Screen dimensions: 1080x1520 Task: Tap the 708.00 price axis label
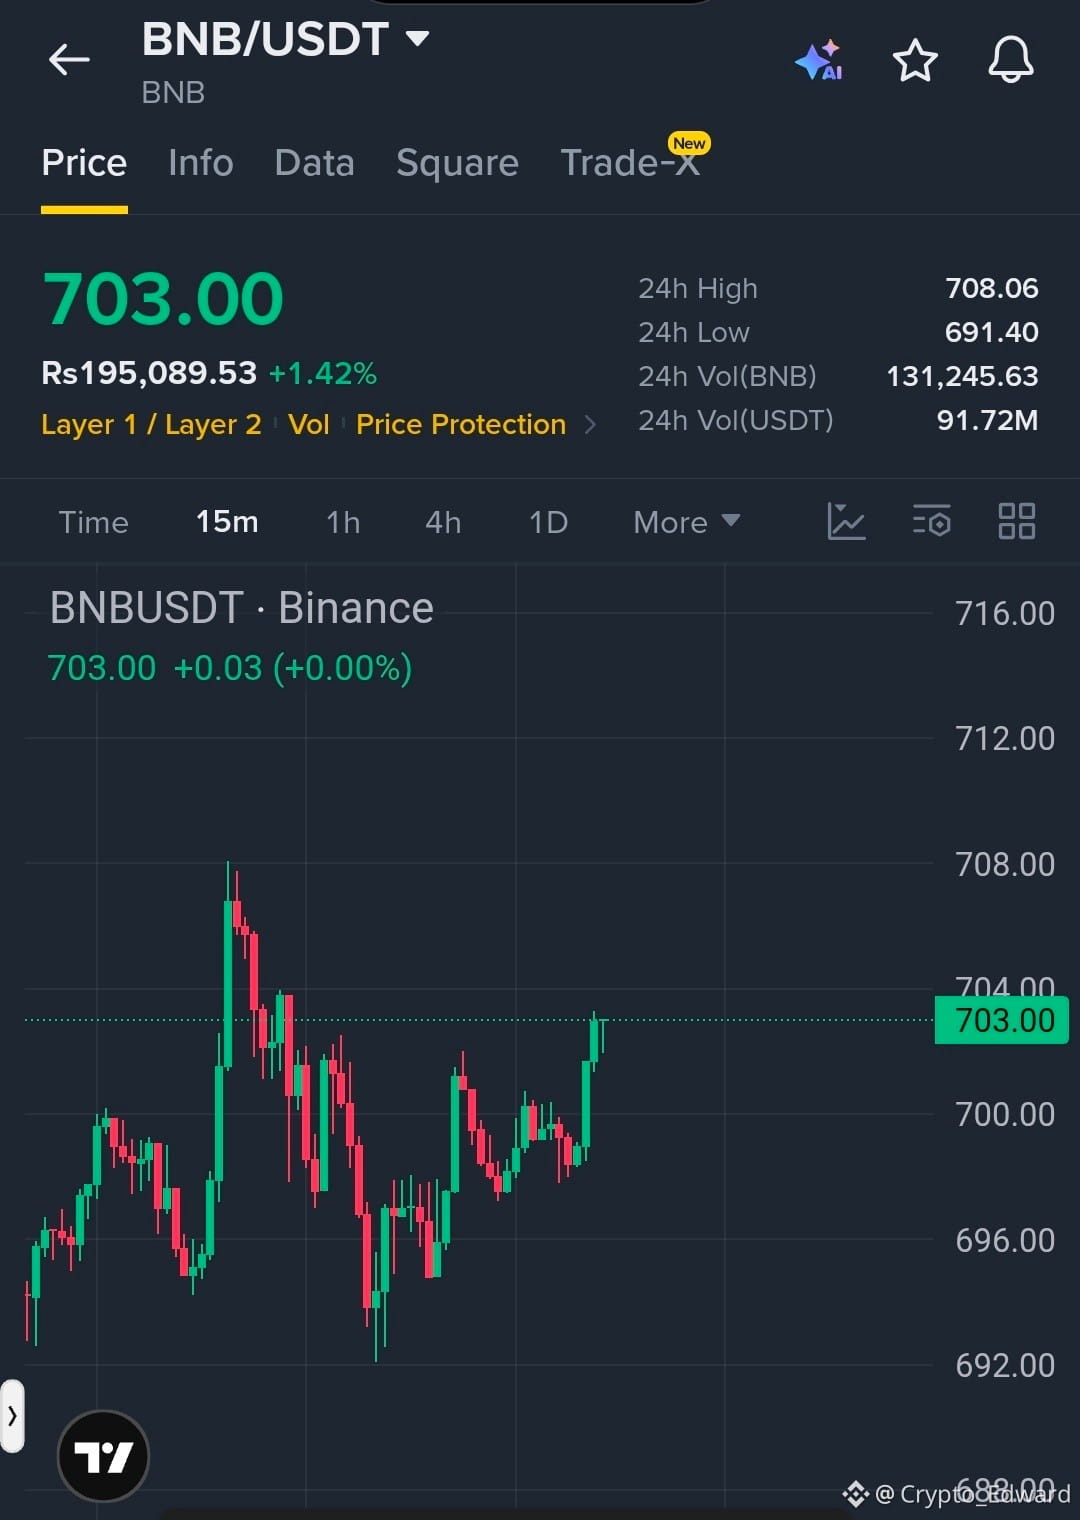point(1005,864)
